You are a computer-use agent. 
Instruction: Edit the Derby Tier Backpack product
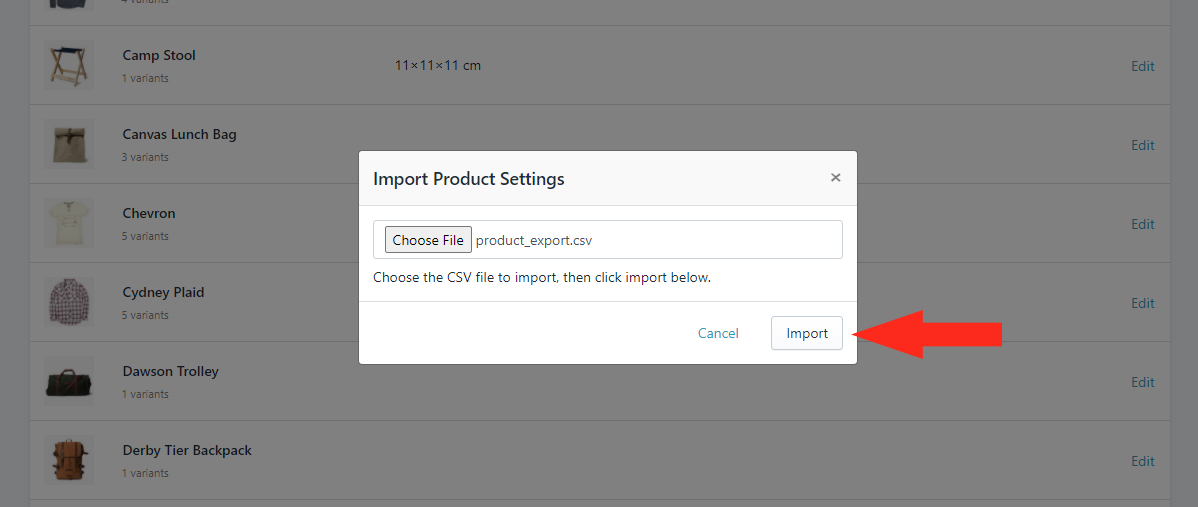[x=1142, y=461]
